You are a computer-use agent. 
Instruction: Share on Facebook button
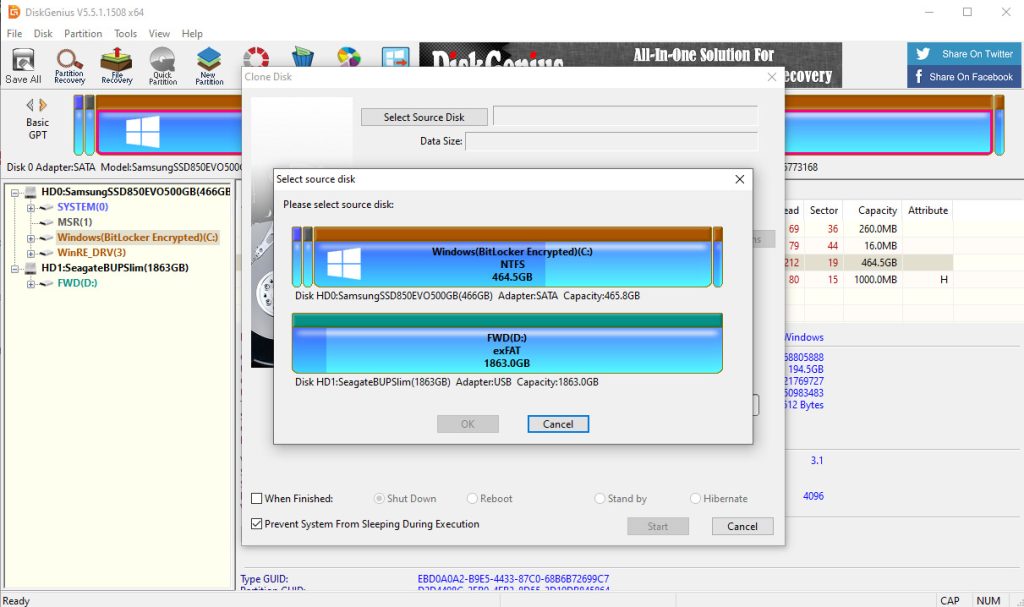coord(964,76)
